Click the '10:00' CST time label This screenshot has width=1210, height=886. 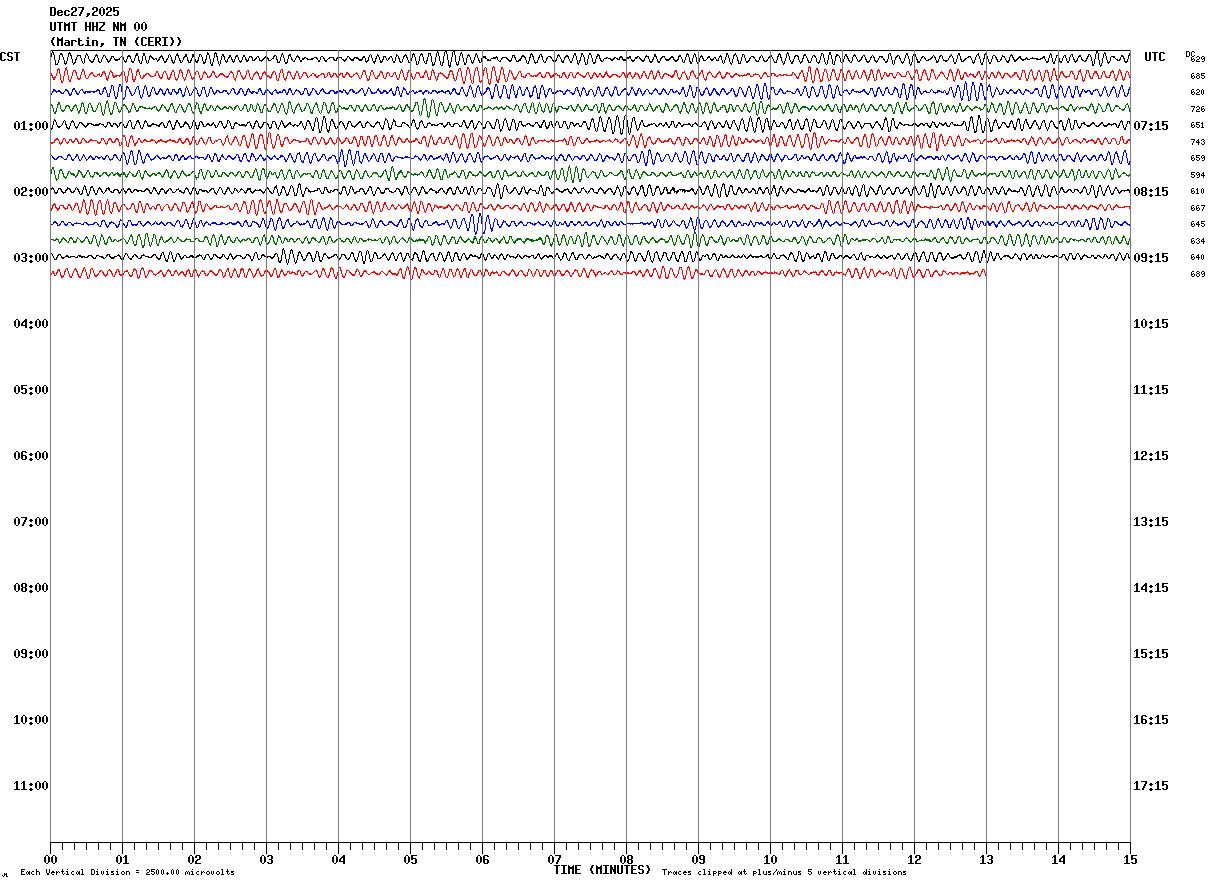tap(31, 720)
